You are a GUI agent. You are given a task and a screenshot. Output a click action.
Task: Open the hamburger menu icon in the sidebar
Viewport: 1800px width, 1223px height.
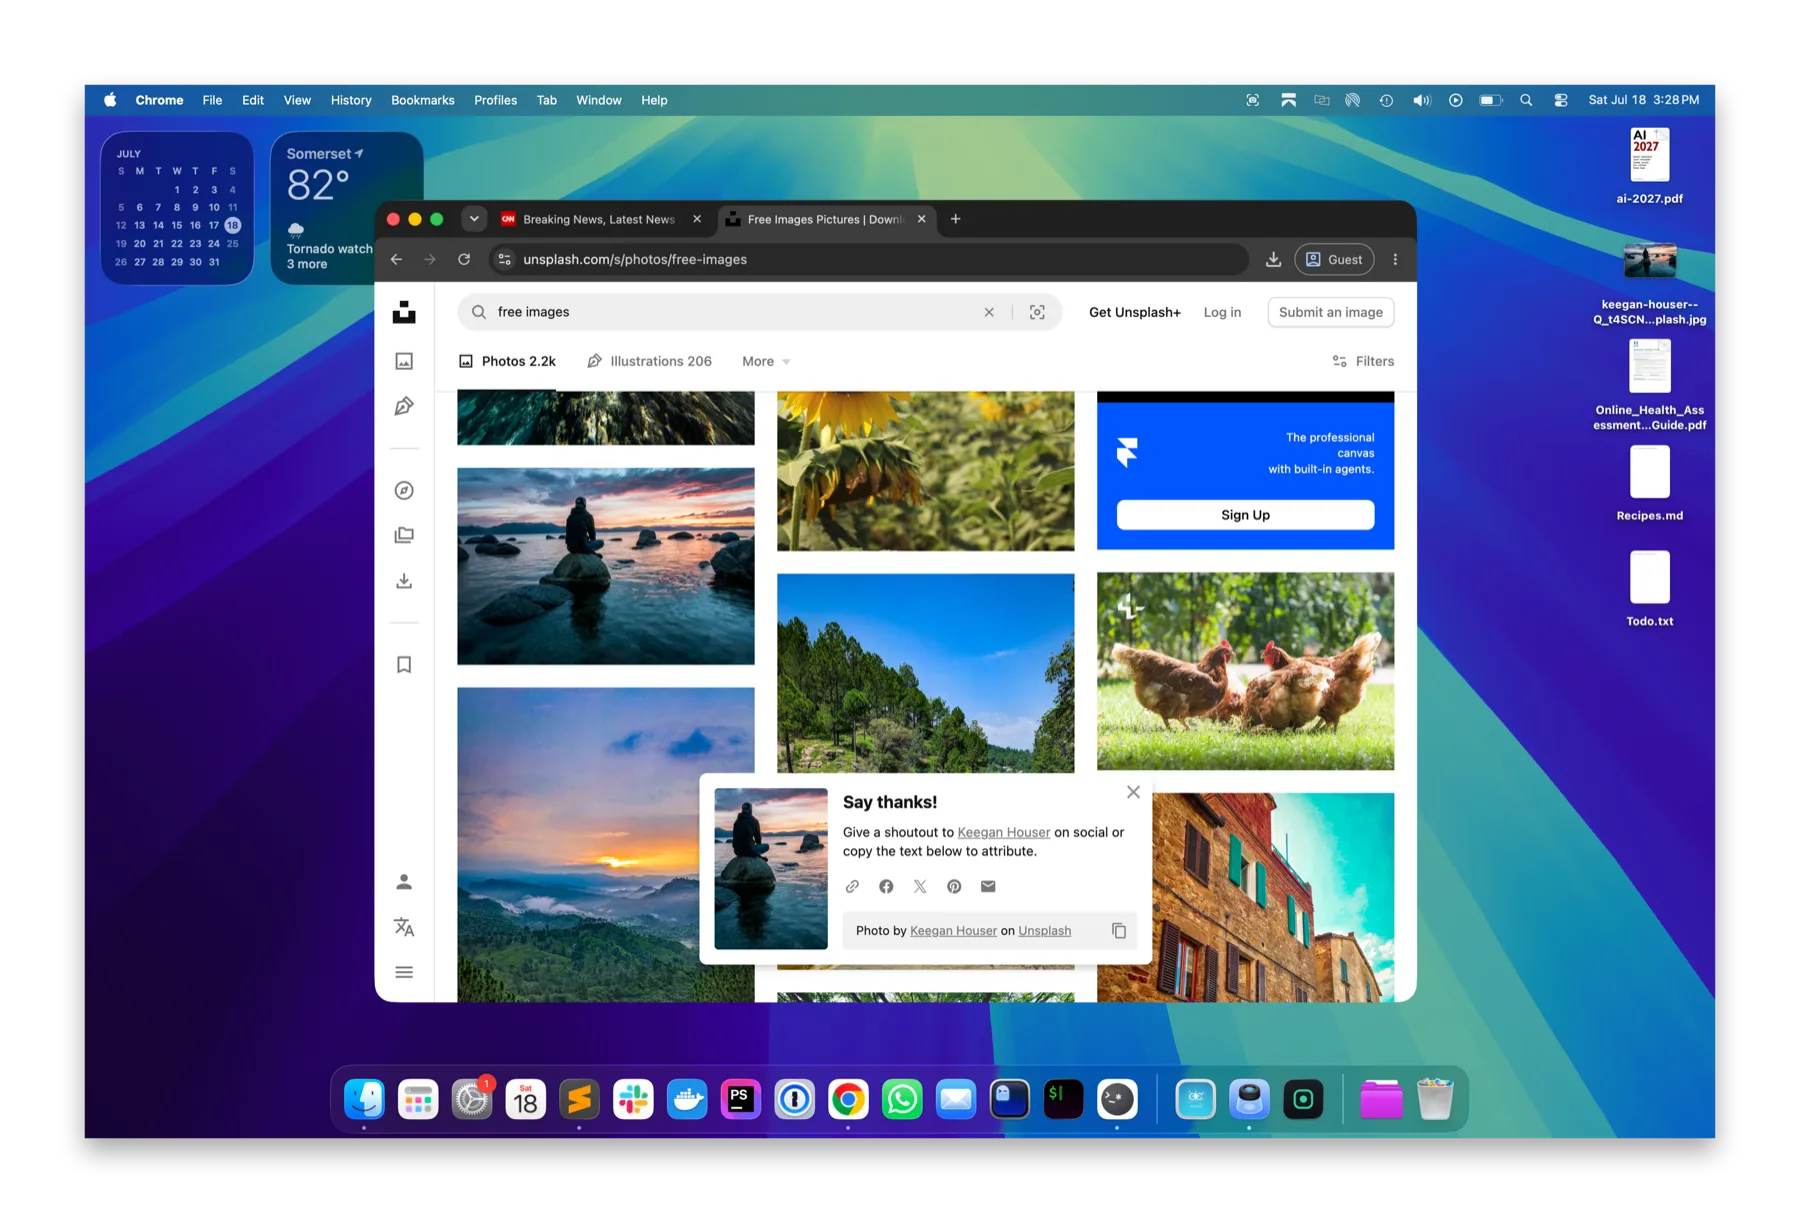tap(404, 972)
